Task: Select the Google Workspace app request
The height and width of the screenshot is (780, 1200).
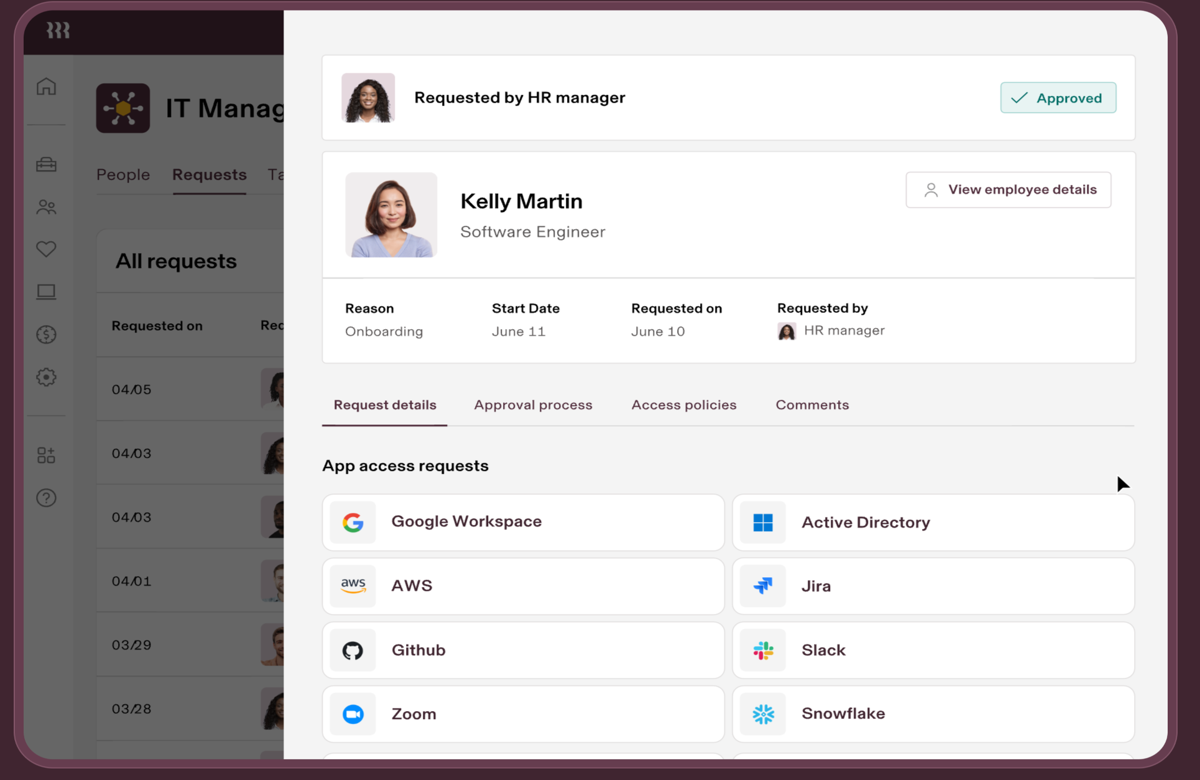Action: 523,522
